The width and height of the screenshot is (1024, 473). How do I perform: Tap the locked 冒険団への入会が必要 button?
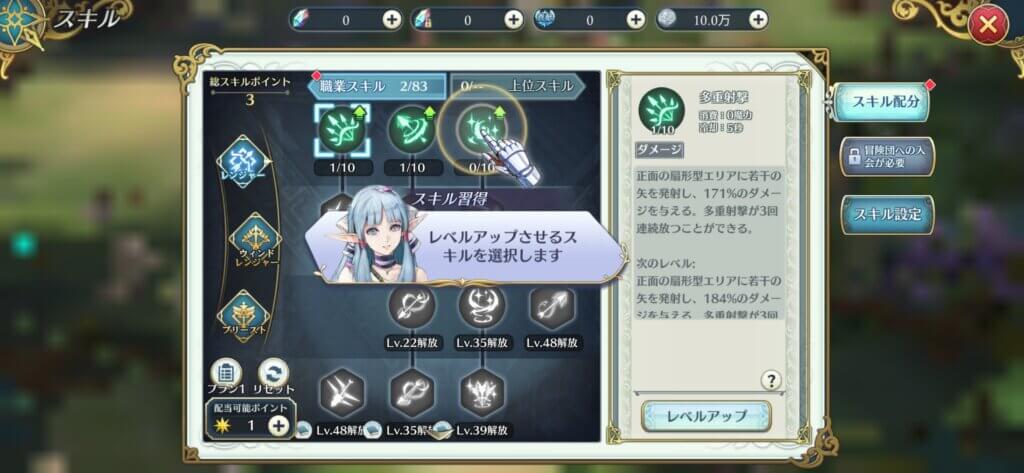[x=888, y=157]
